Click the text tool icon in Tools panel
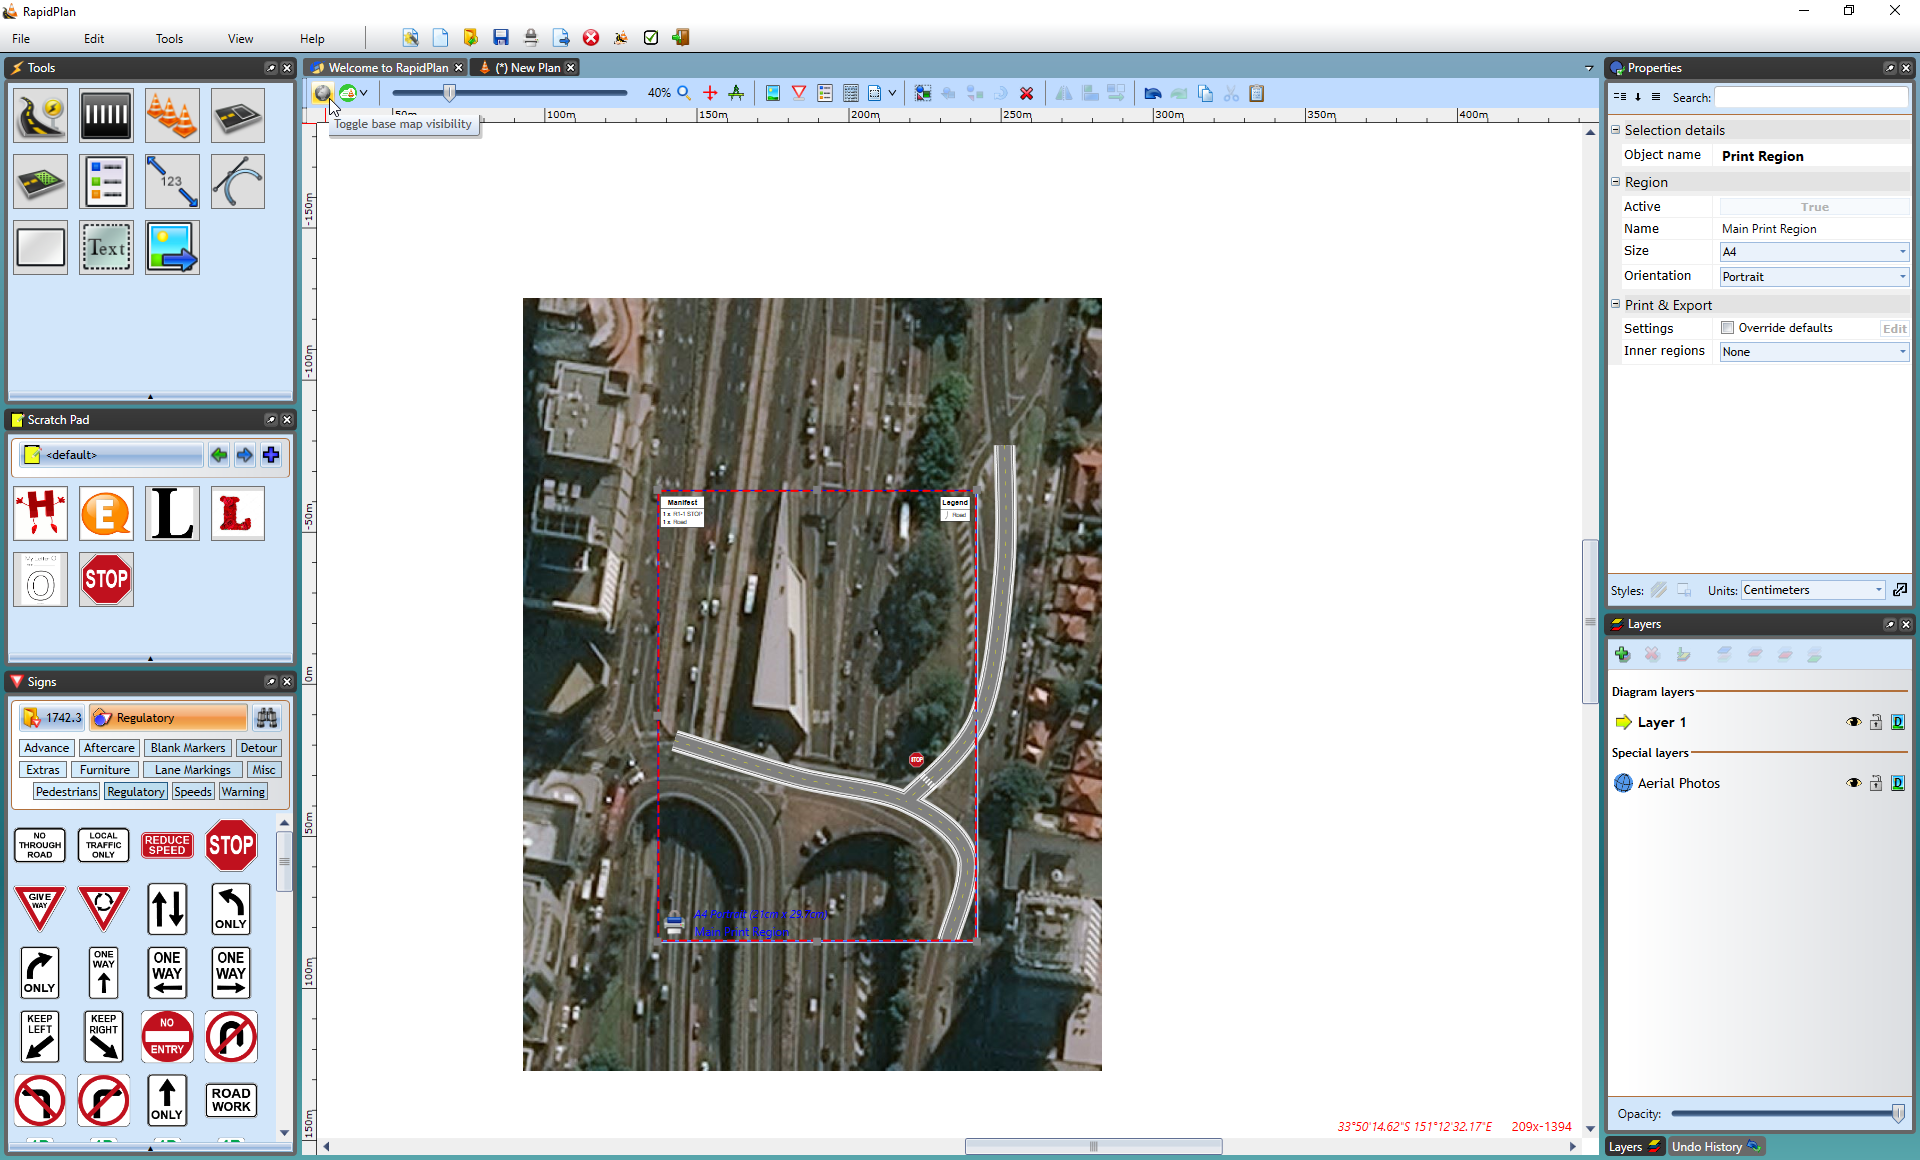Viewport: 1920px width, 1160px height. (106, 247)
